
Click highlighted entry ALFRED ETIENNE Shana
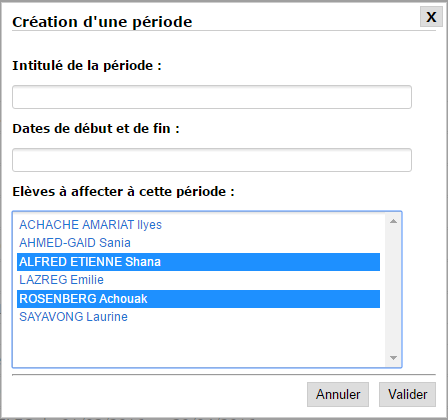(198, 262)
